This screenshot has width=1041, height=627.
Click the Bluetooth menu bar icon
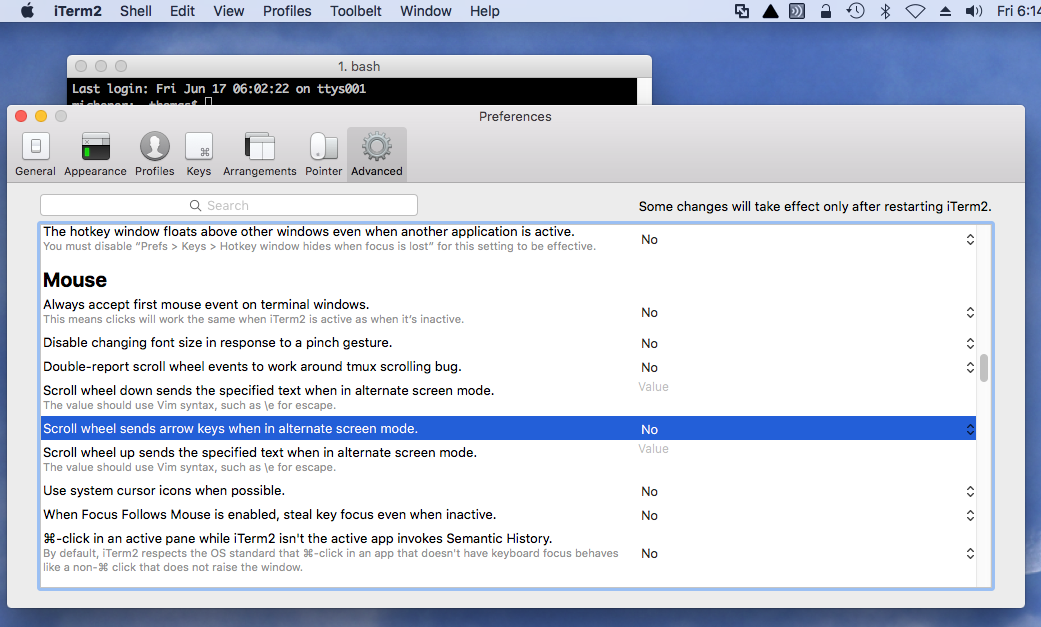(x=885, y=11)
